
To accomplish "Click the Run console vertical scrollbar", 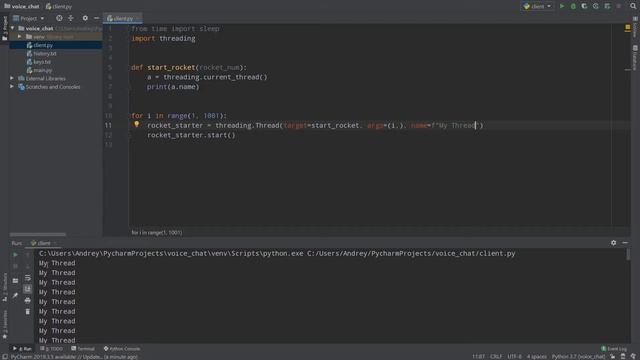I will (x=628, y=255).
